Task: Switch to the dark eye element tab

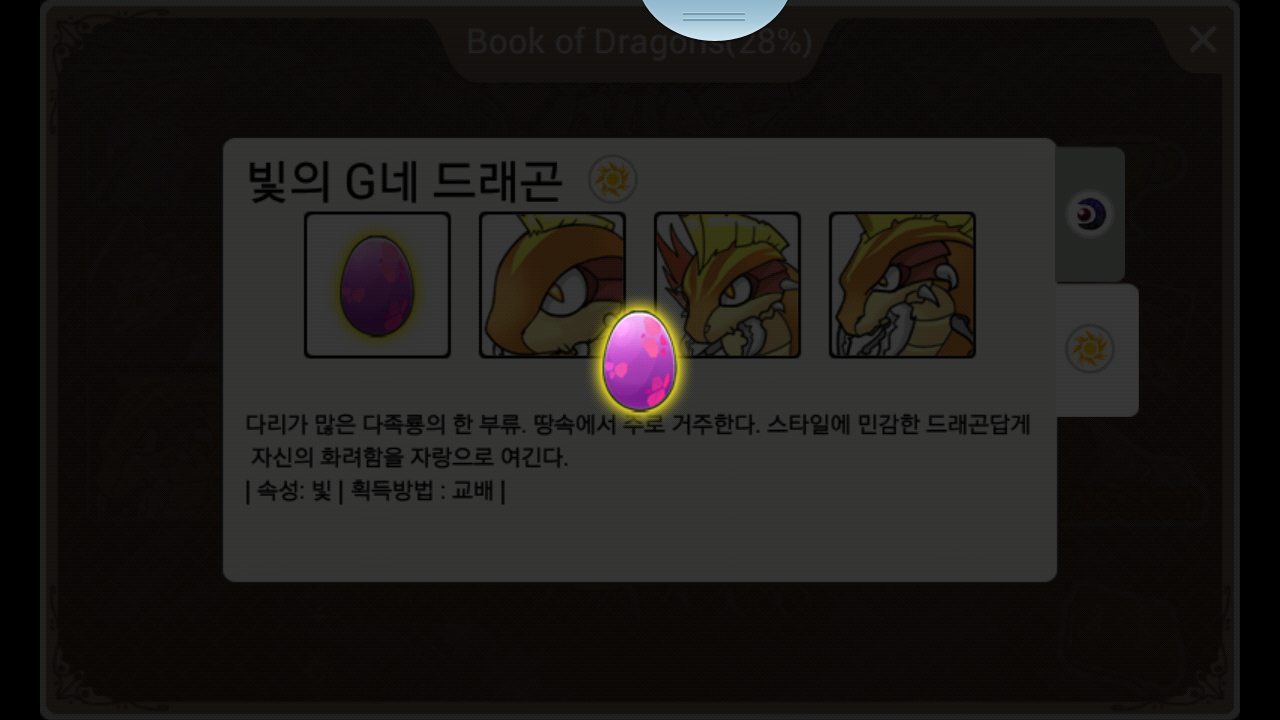Action: 1089,214
